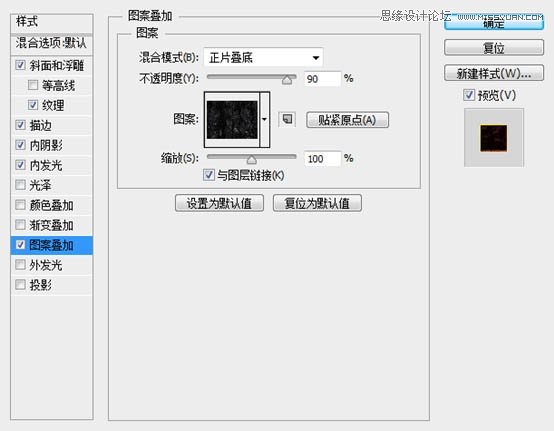Select 混合选项:默认 entry
This screenshot has height=431, width=554.
coord(52,43)
